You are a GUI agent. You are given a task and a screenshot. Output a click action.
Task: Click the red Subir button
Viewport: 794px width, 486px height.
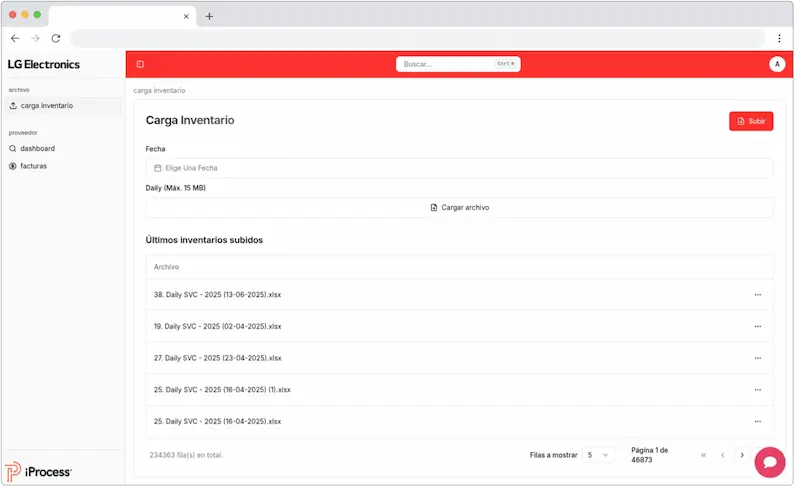coord(751,121)
